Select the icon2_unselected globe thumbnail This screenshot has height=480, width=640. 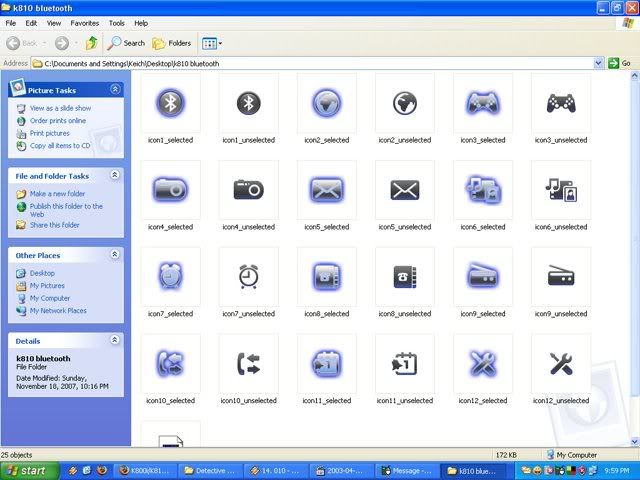[x=405, y=103]
